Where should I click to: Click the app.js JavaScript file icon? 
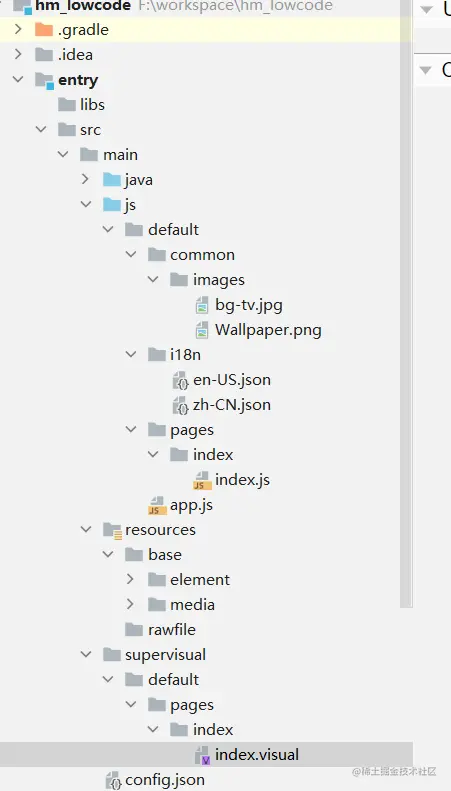point(157,505)
